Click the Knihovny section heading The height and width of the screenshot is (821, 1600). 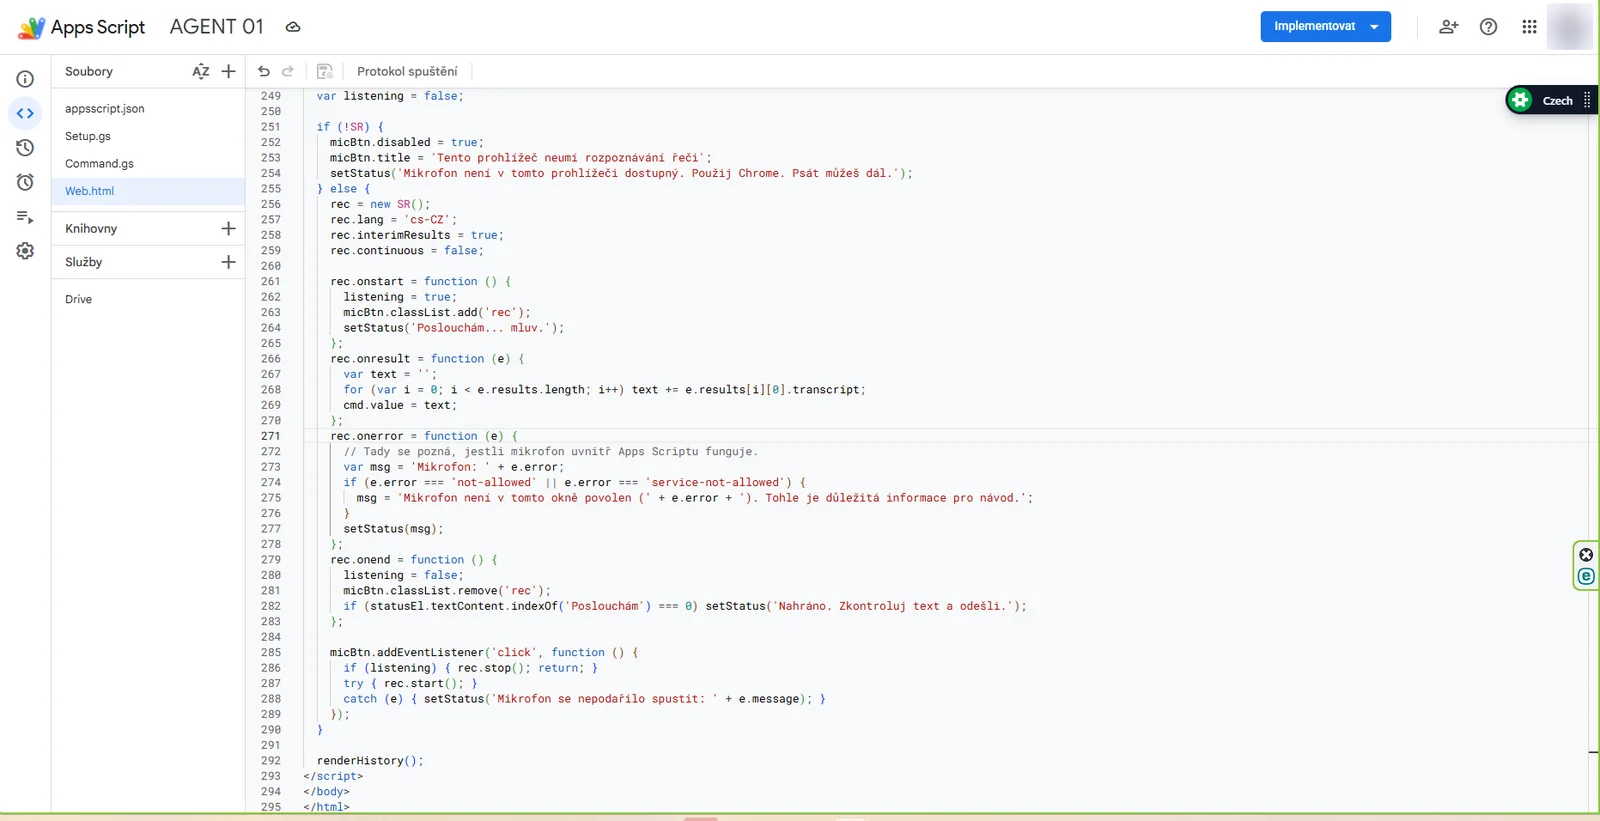(91, 229)
